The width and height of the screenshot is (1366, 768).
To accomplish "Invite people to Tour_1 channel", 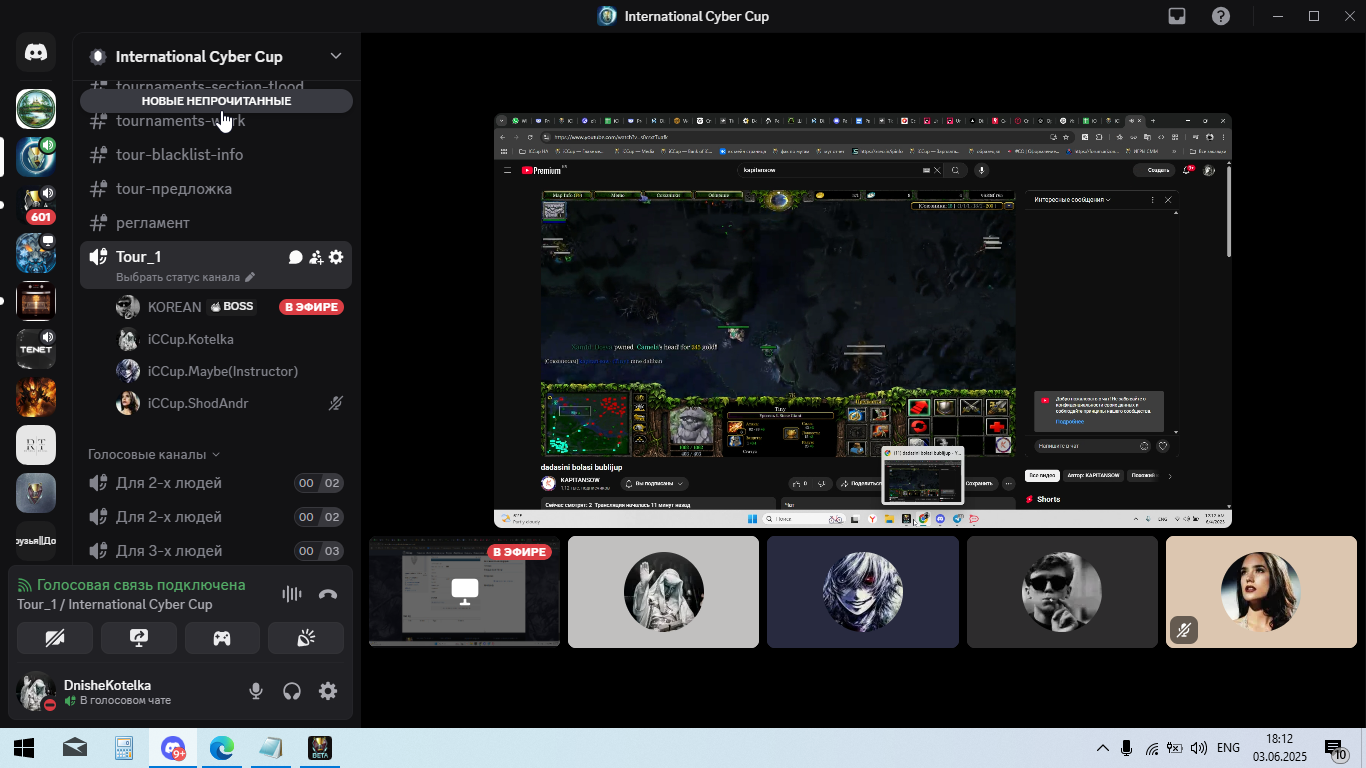I will click(316, 257).
